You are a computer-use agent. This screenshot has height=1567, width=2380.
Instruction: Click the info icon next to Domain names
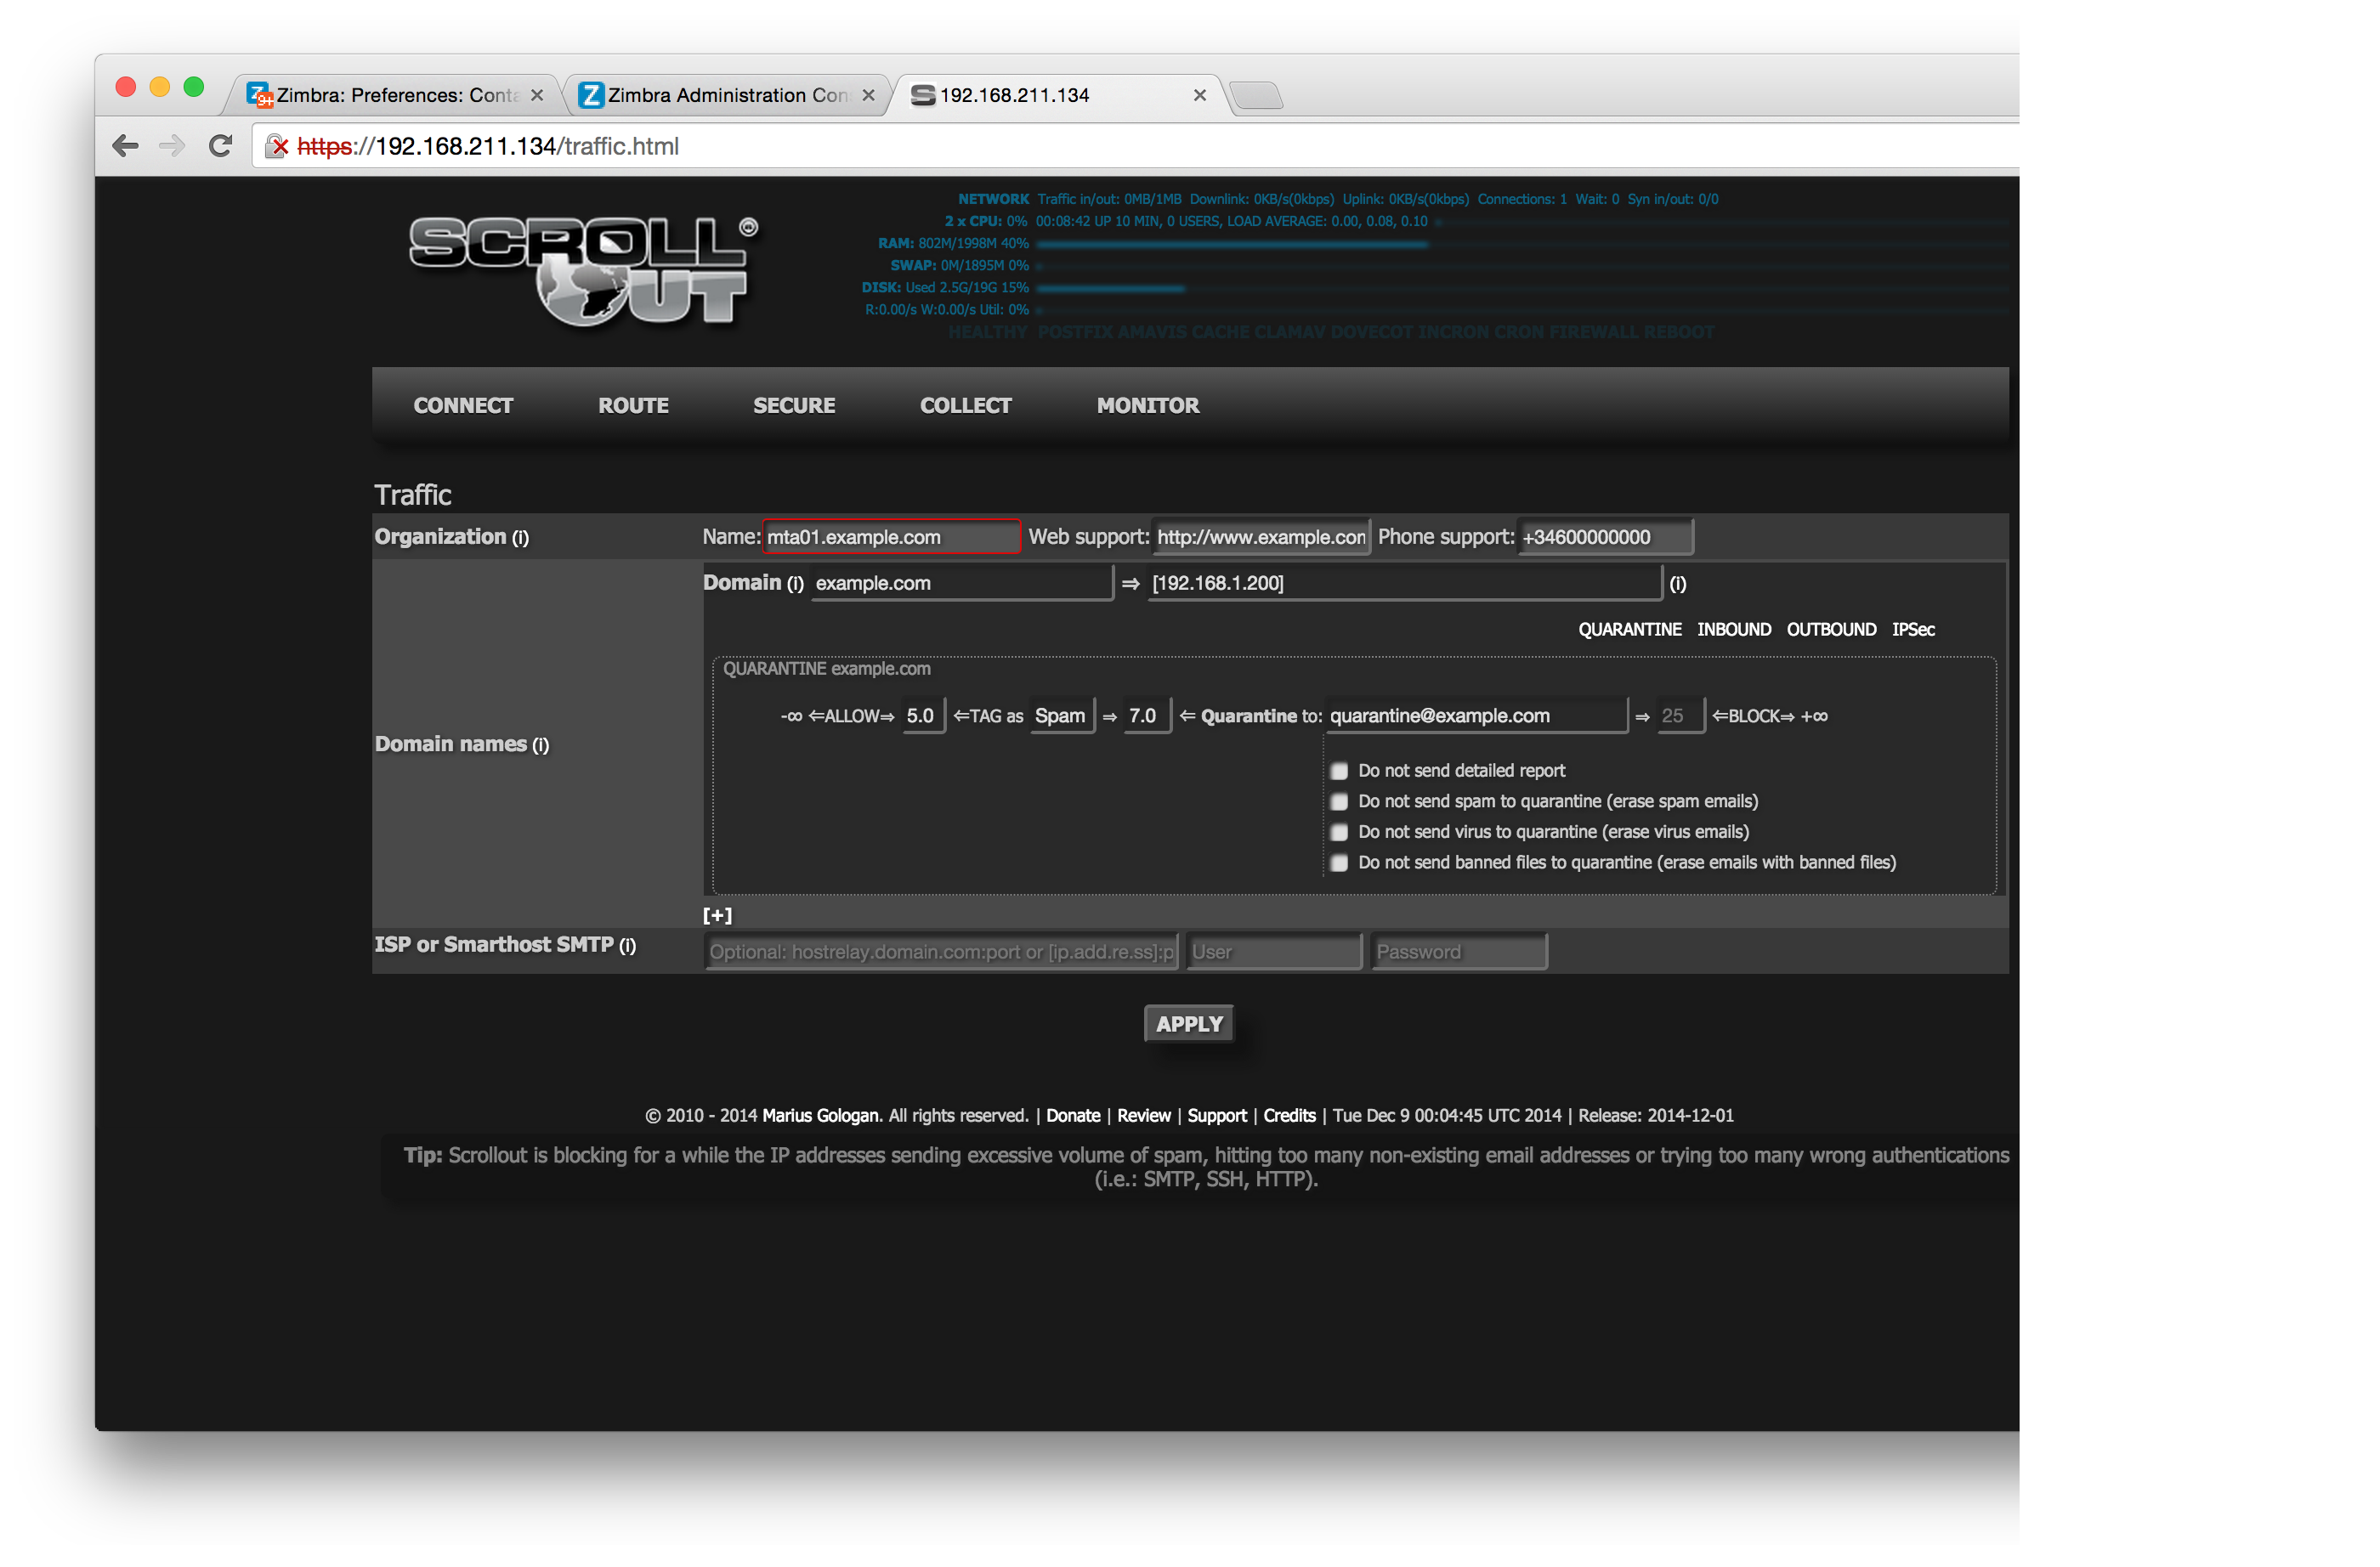540,745
